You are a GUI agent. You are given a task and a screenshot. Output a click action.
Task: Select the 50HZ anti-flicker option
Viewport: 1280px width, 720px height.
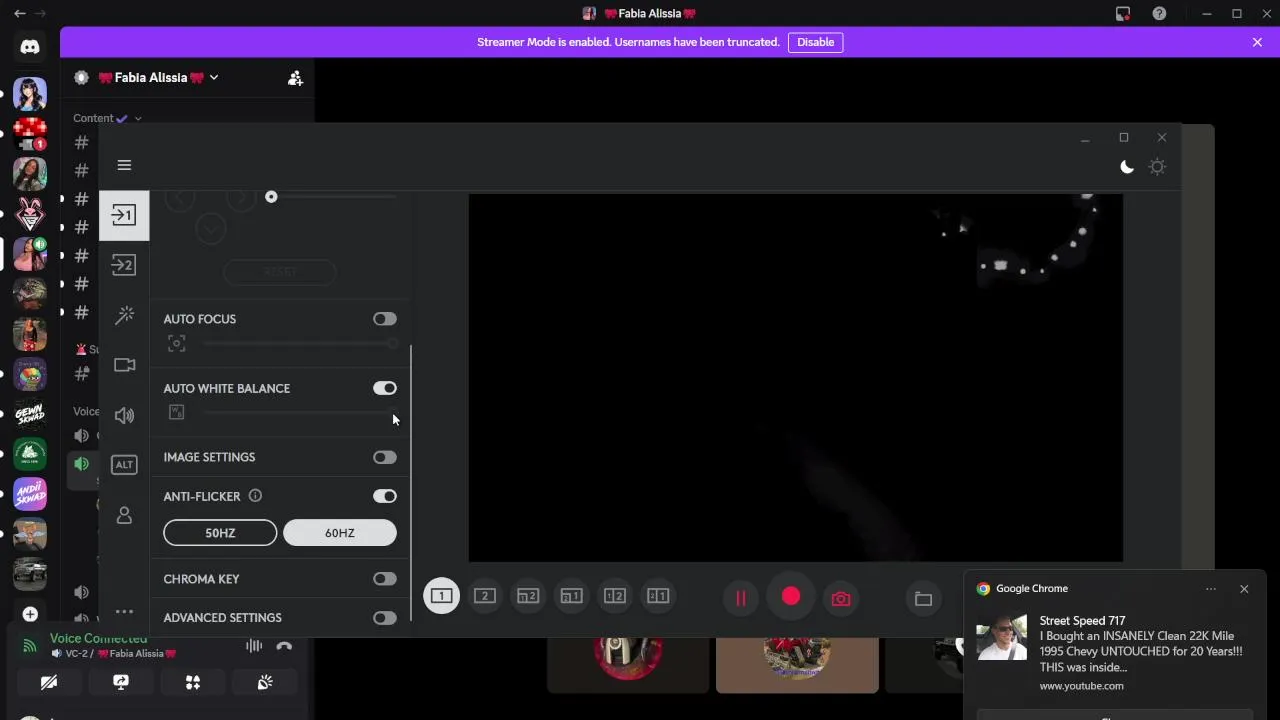click(220, 533)
